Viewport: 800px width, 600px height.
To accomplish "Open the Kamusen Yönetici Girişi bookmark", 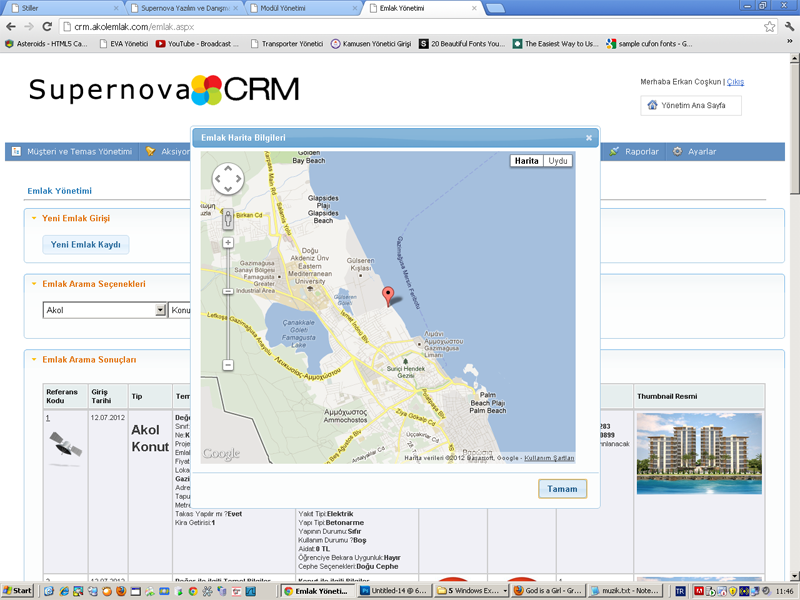I will point(371,44).
